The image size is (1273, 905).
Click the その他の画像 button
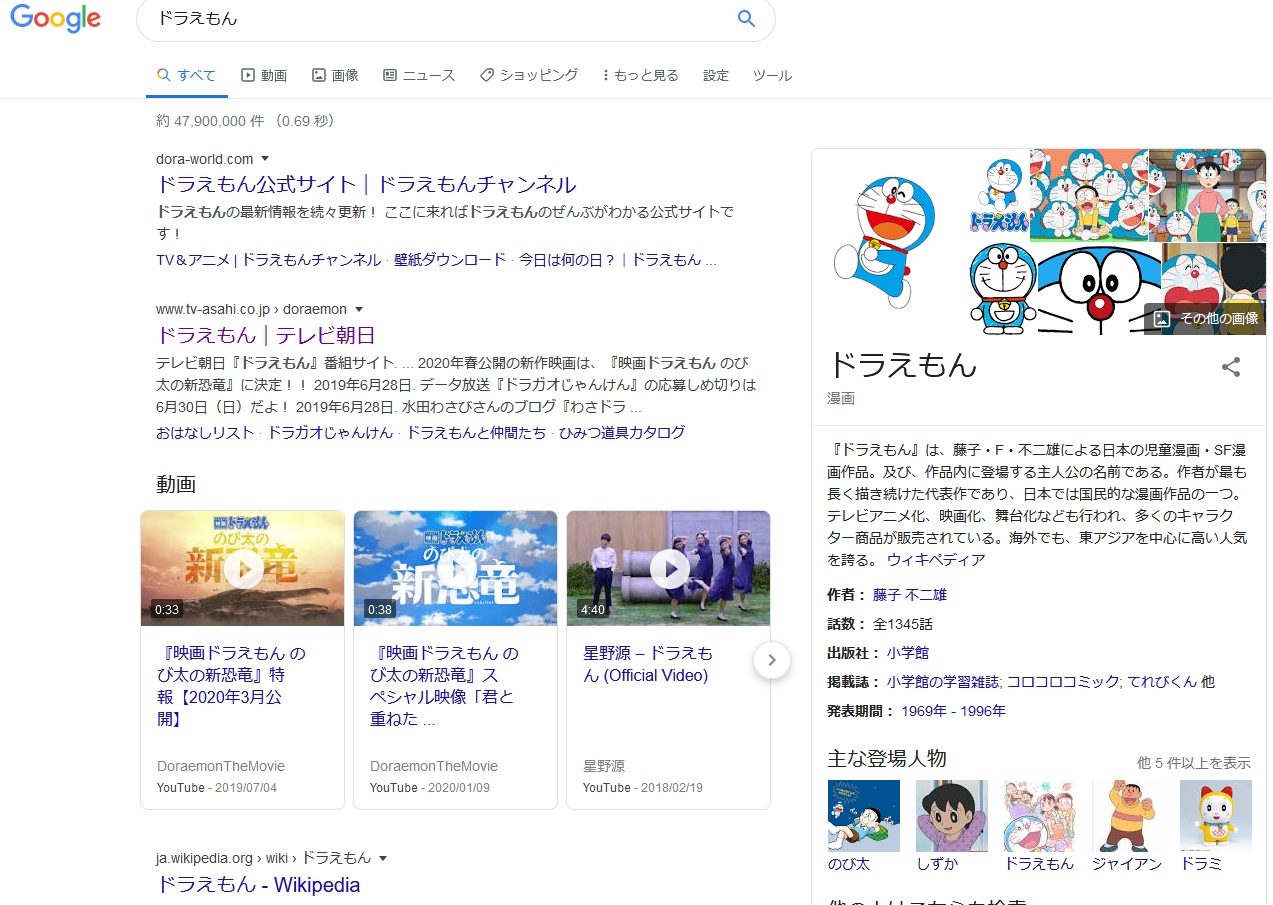tap(1206, 319)
